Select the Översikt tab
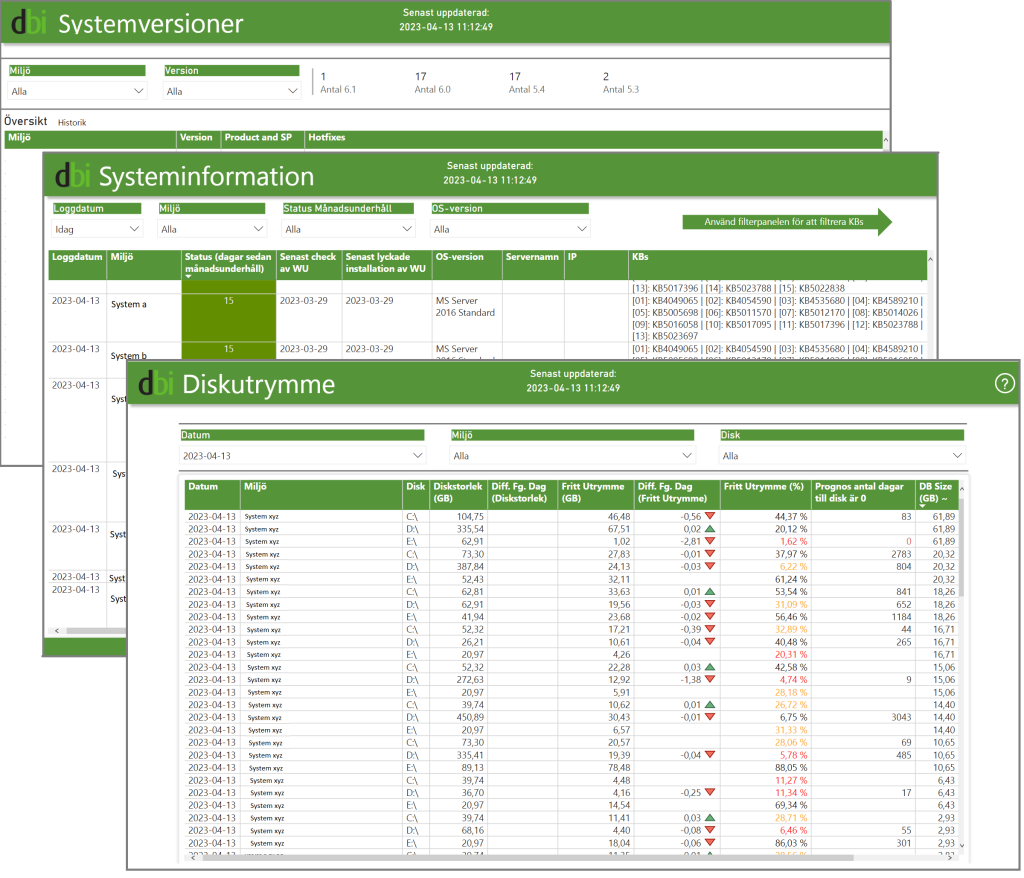The image size is (1024, 878). (26, 122)
